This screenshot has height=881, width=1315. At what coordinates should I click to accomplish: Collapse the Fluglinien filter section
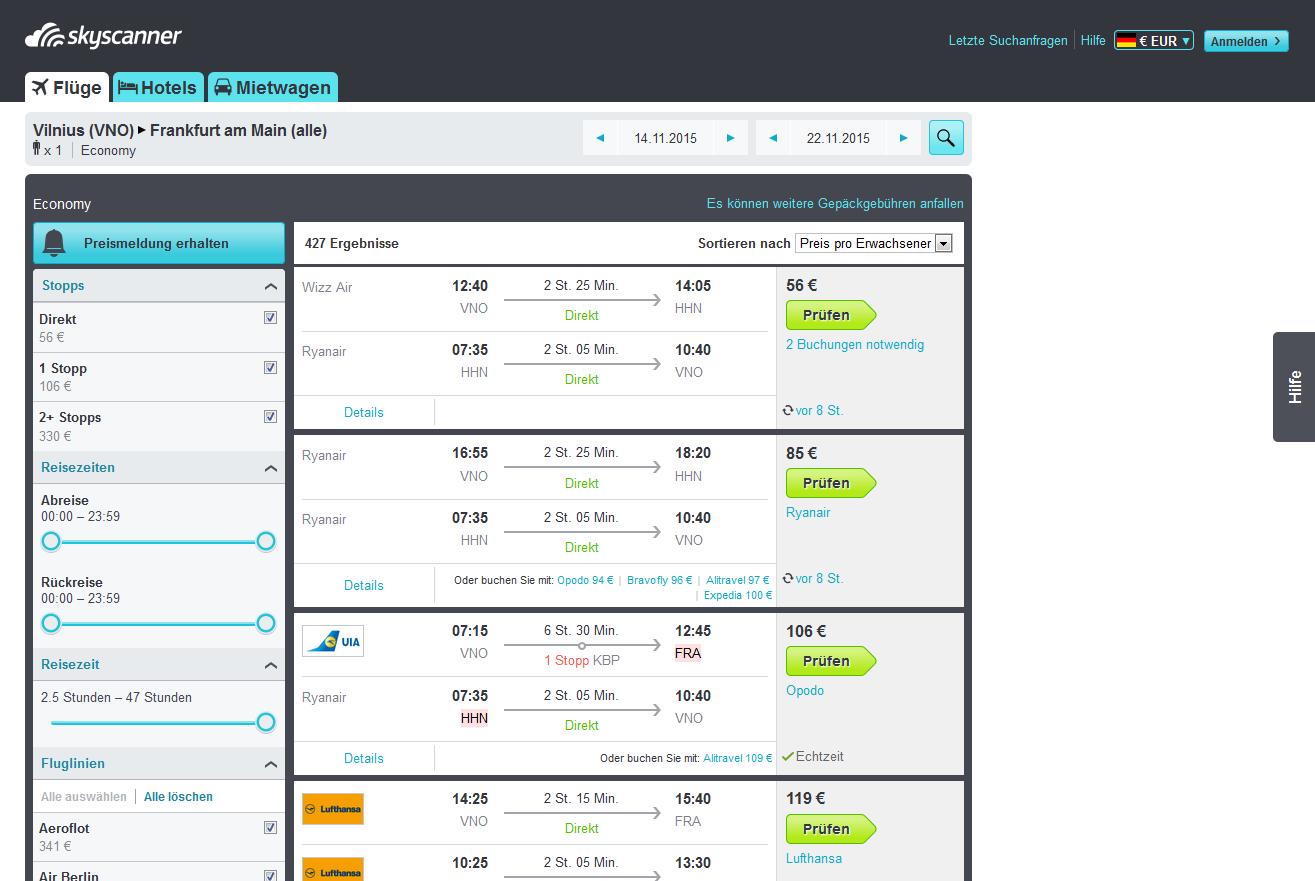tap(270, 764)
